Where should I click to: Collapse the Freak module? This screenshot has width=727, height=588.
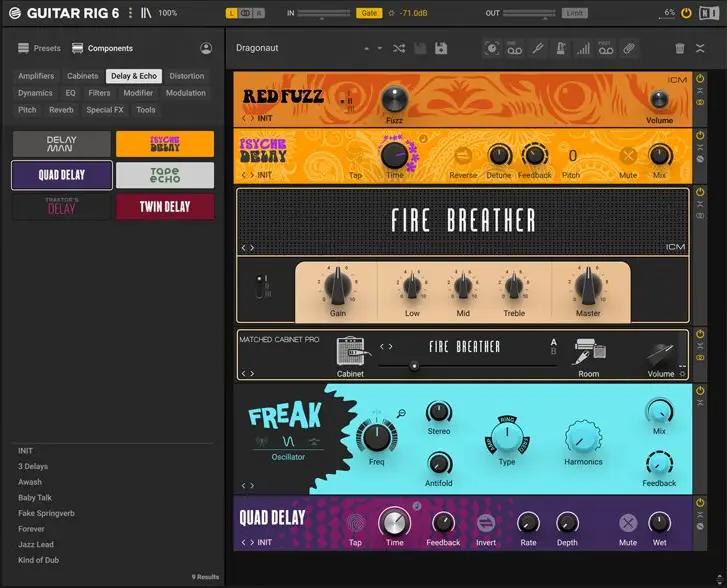tap(700, 403)
